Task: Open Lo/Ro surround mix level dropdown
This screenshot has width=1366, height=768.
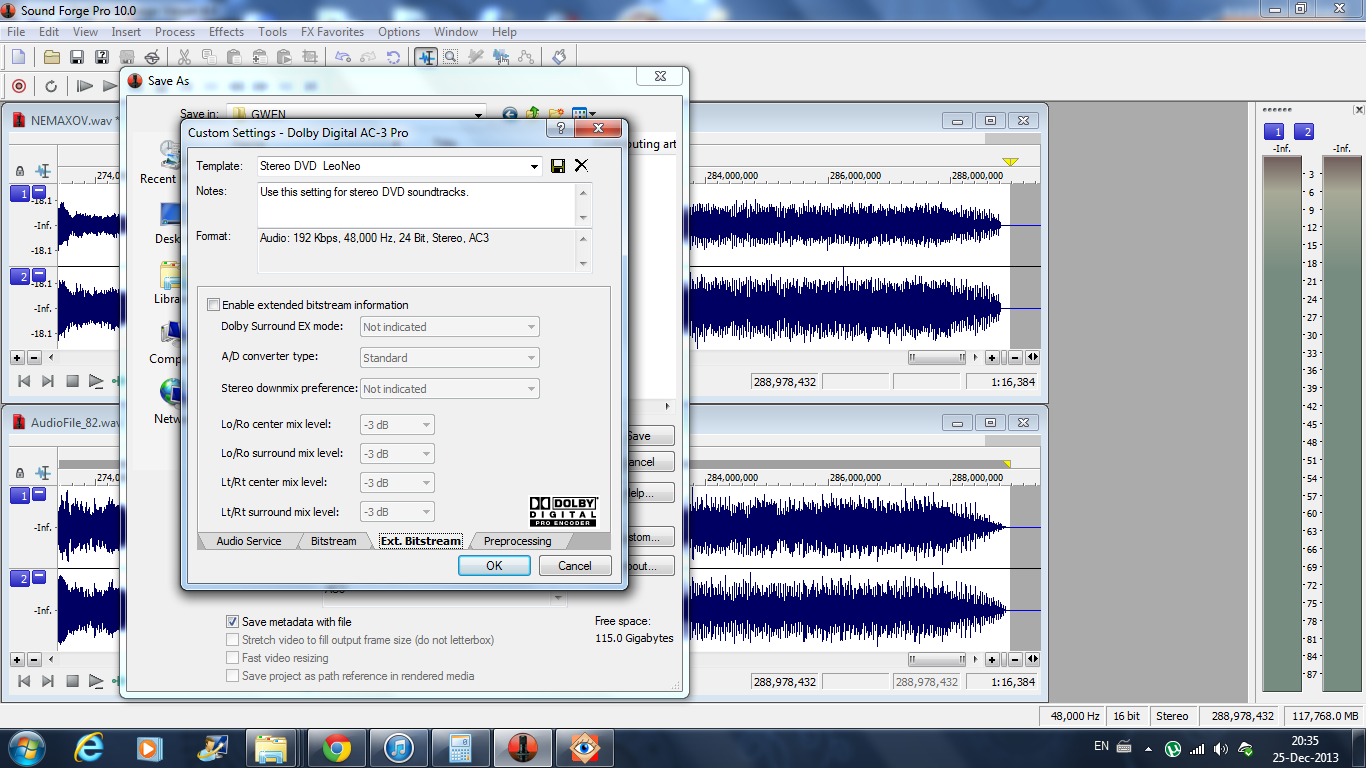Action: click(397, 454)
